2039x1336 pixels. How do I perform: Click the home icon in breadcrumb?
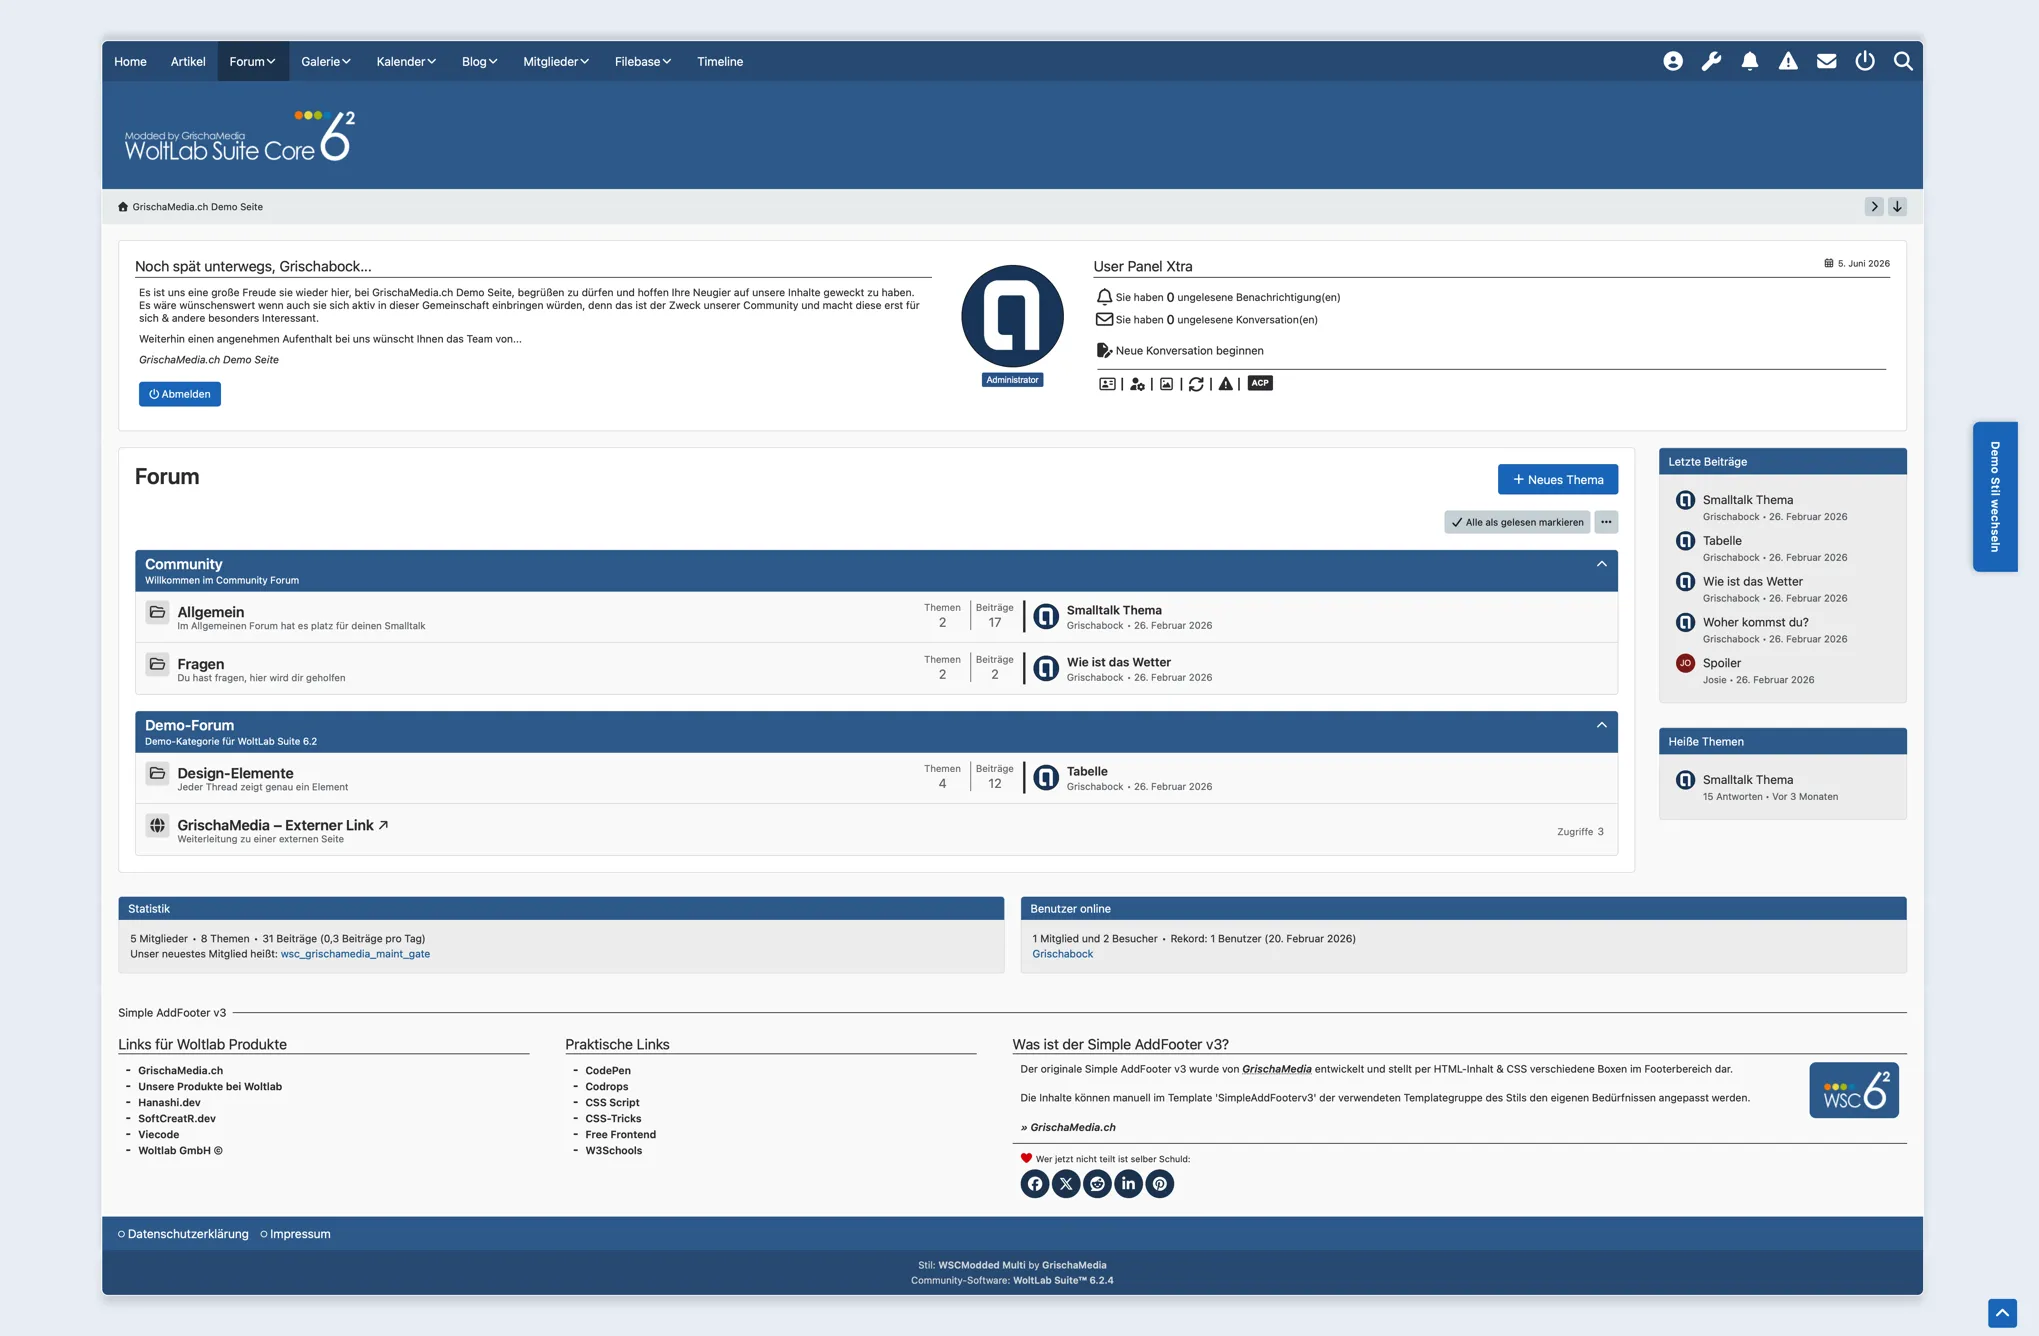123,207
